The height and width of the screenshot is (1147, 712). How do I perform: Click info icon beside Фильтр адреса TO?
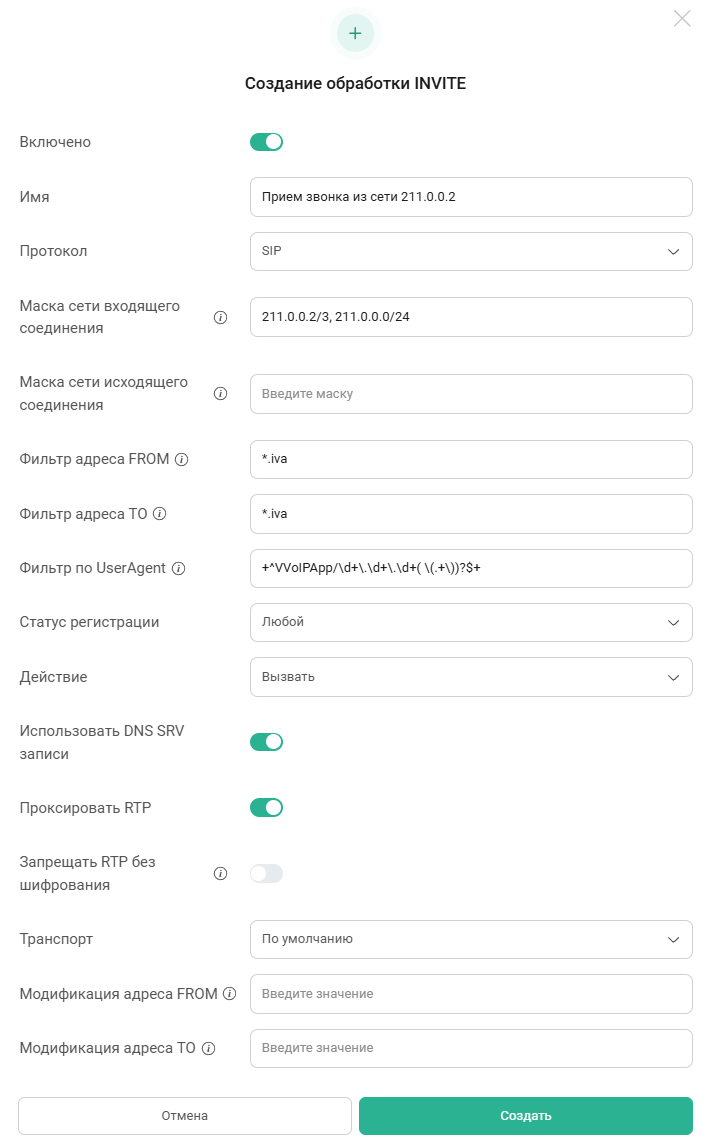pyautogui.click(x=159, y=514)
